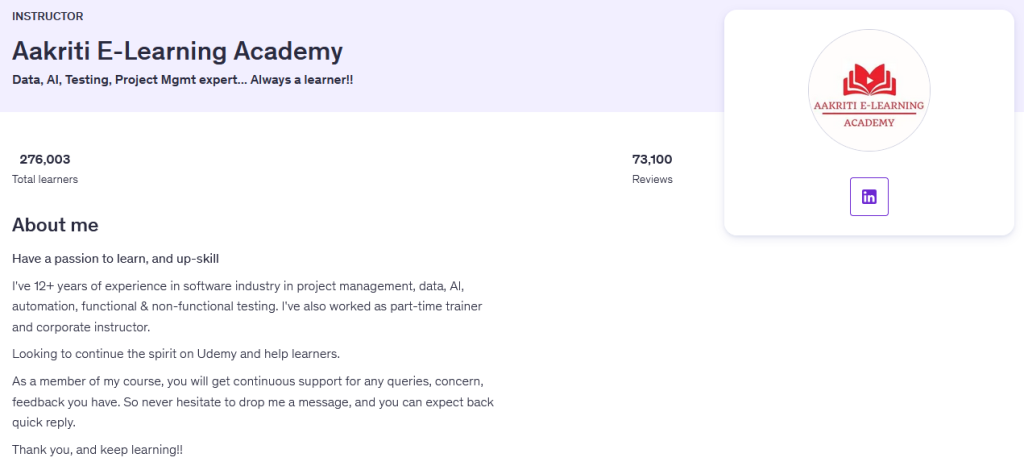Click the "ACADEMY" word under the logo's red line
The width and height of the screenshot is (1024, 470).
pyautogui.click(x=869, y=122)
